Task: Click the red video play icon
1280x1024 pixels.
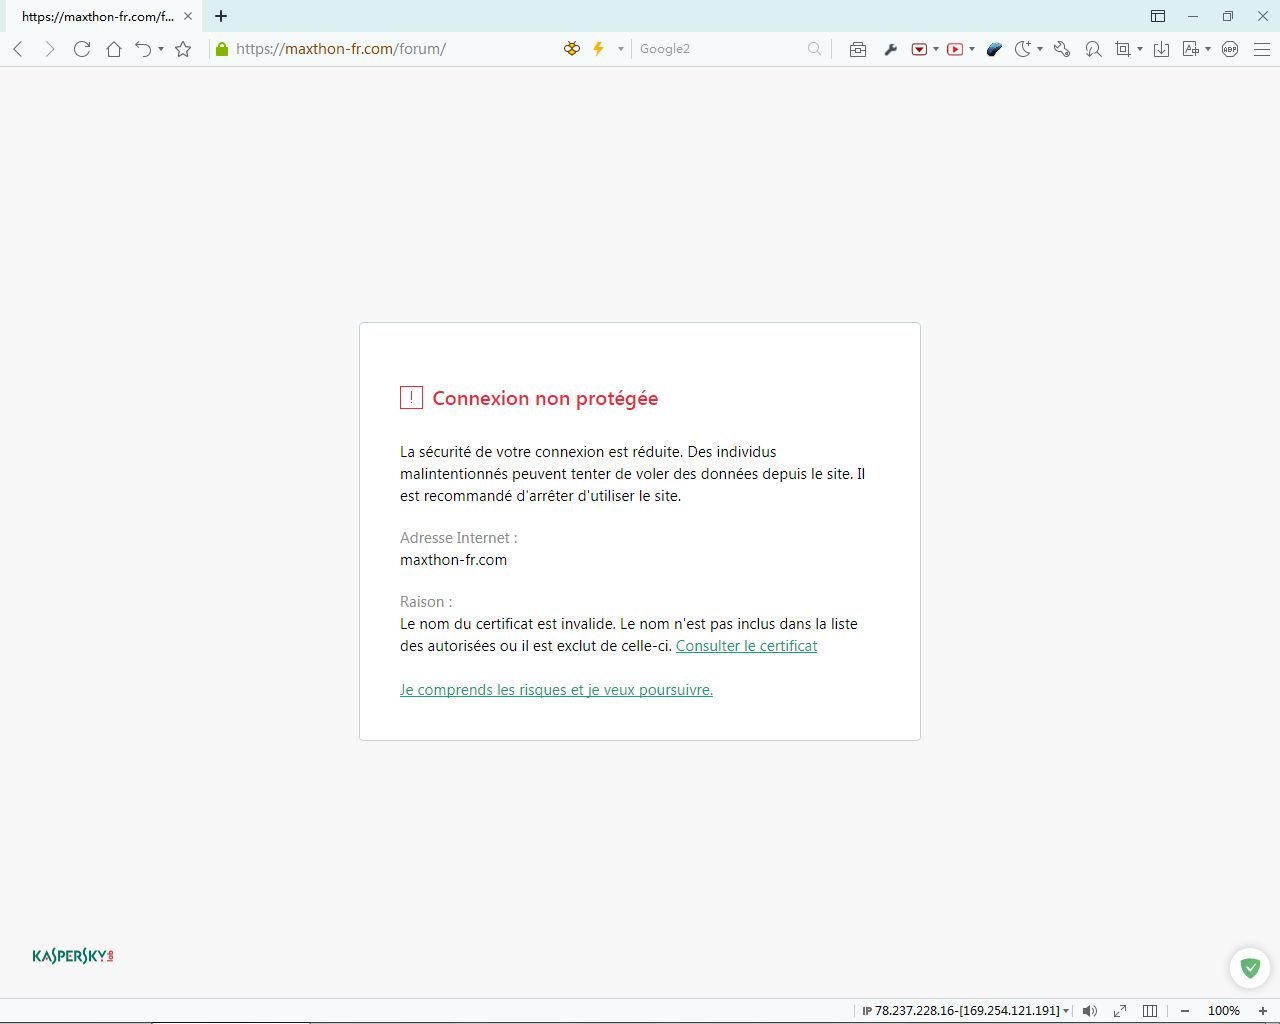Action: [x=955, y=49]
